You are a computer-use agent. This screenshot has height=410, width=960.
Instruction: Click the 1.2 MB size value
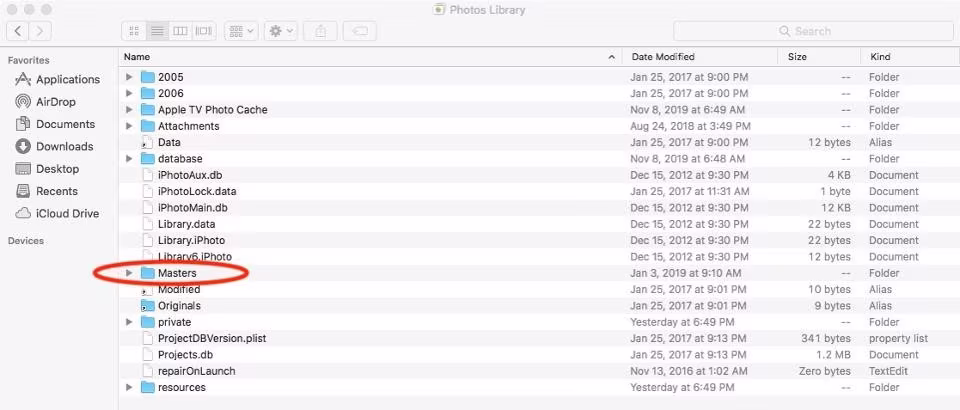[x=834, y=355]
